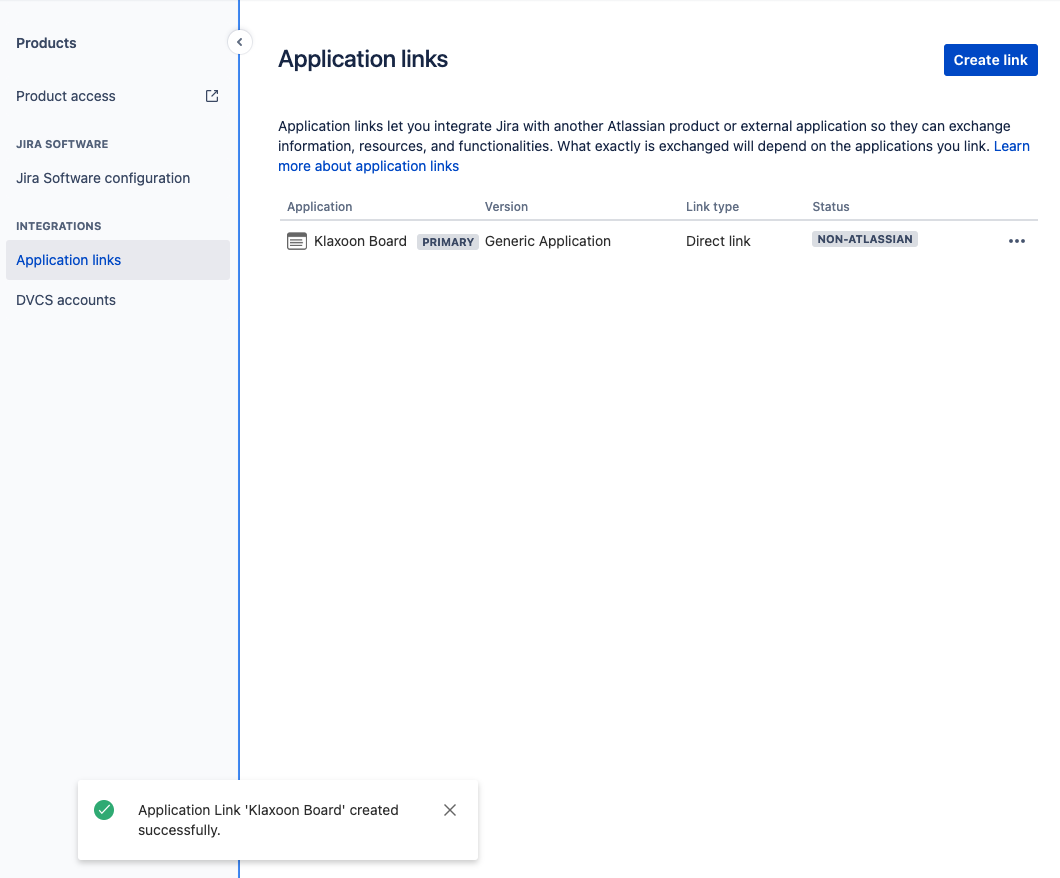Follow the 'Learn more about application links' link
The image size is (1060, 878).
[x=369, y=165]
